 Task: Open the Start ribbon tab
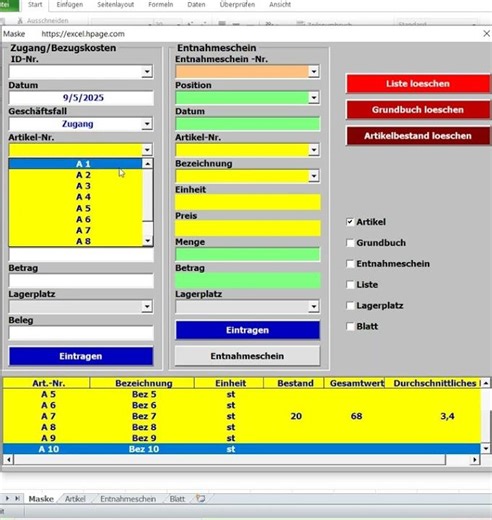(x=35, y=5)
